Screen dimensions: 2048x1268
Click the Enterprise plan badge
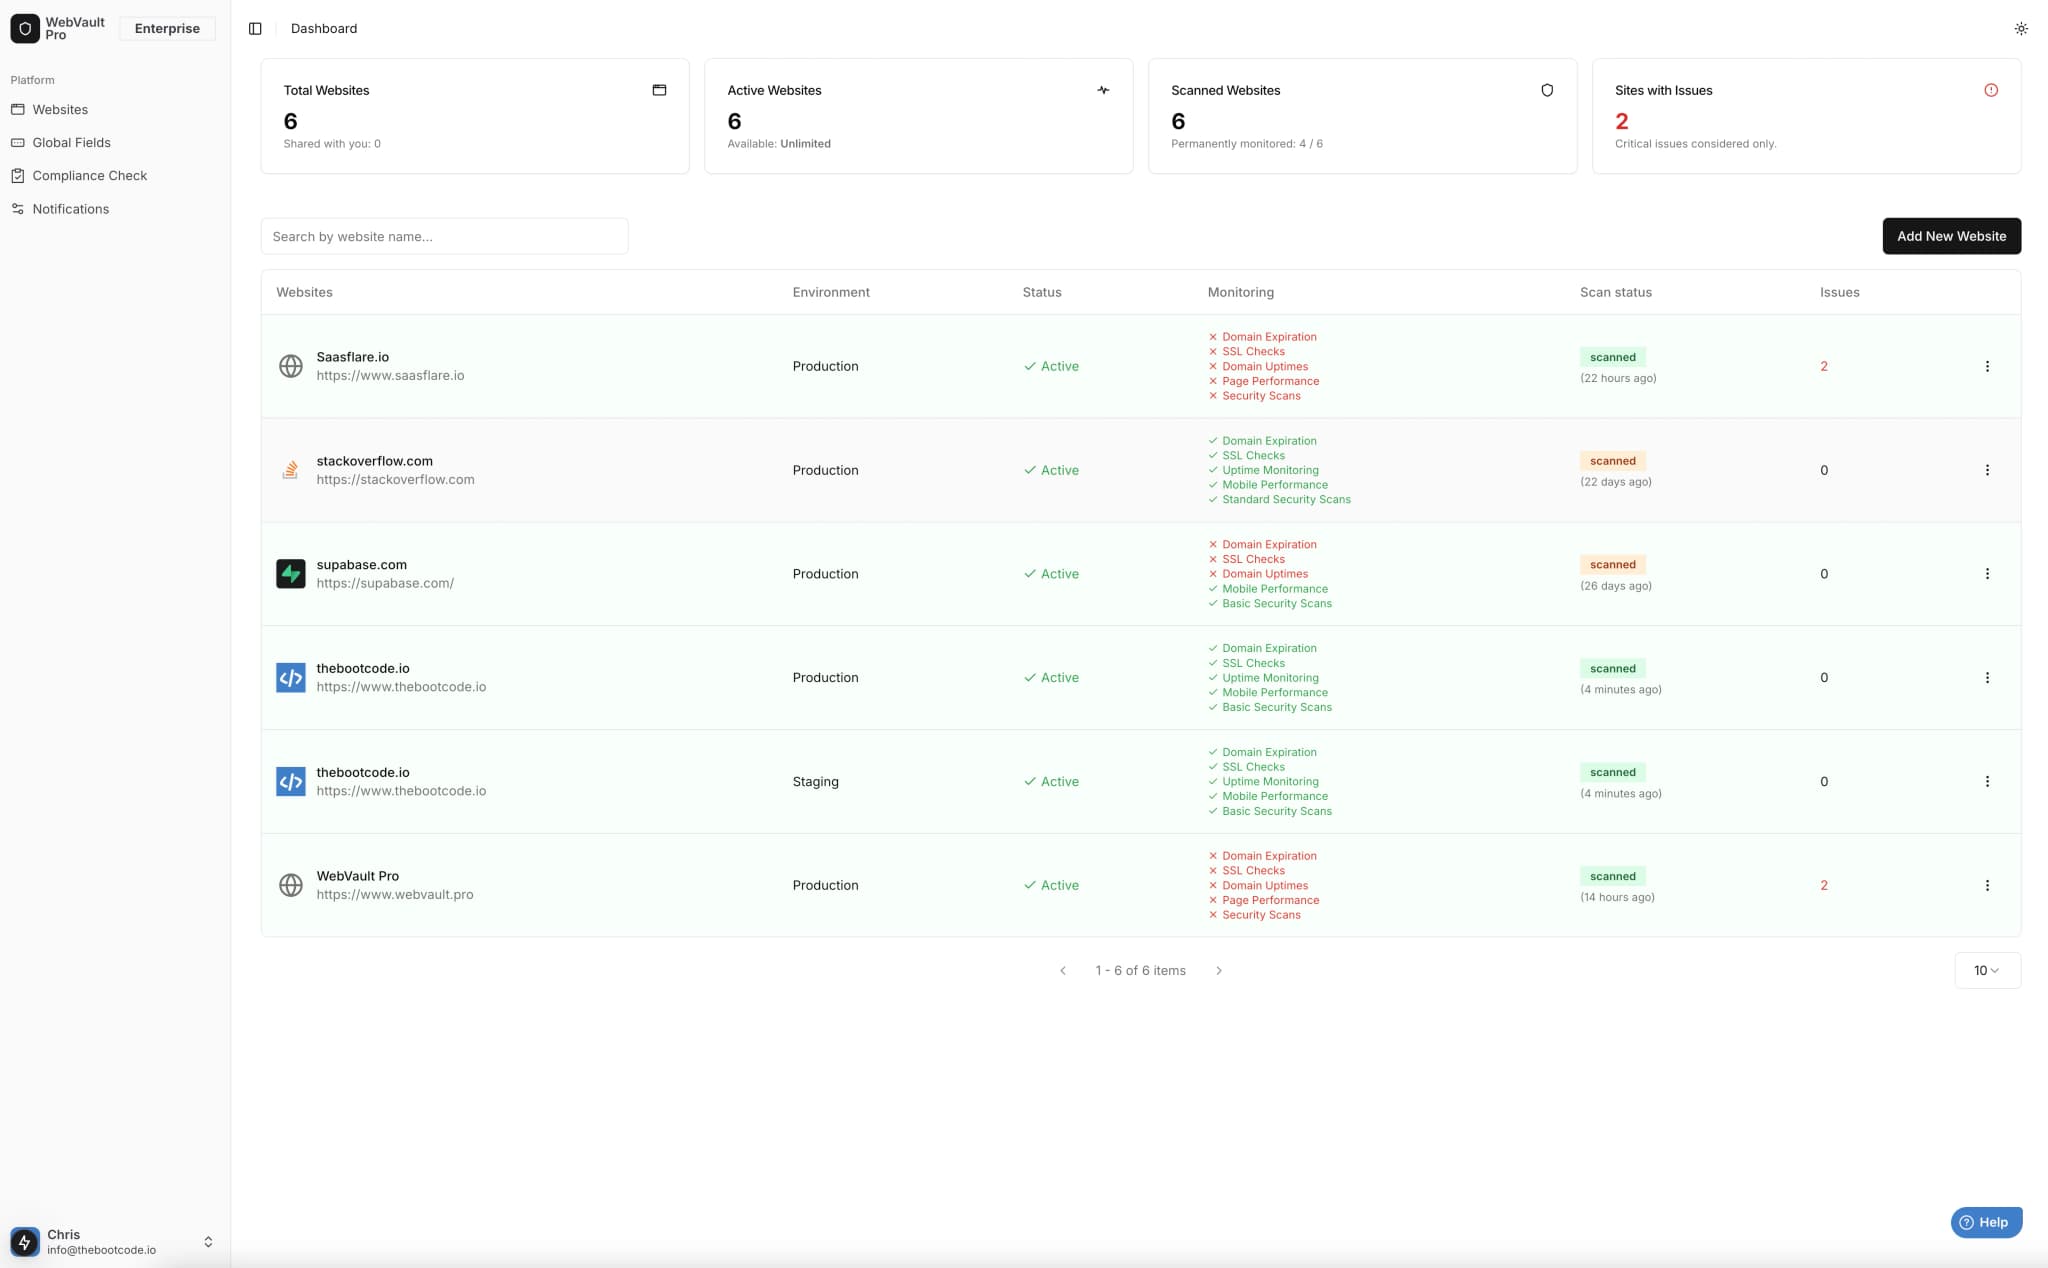pyautogui.click(x=167, y=29)
